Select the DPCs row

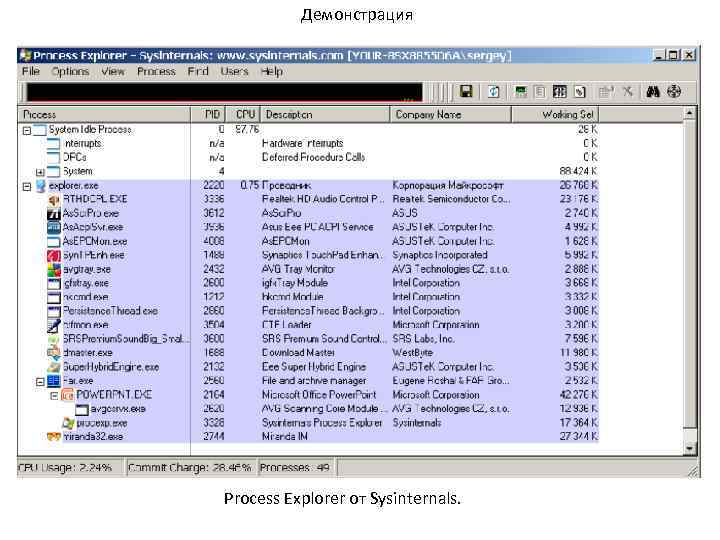click(x=308, y=158)
